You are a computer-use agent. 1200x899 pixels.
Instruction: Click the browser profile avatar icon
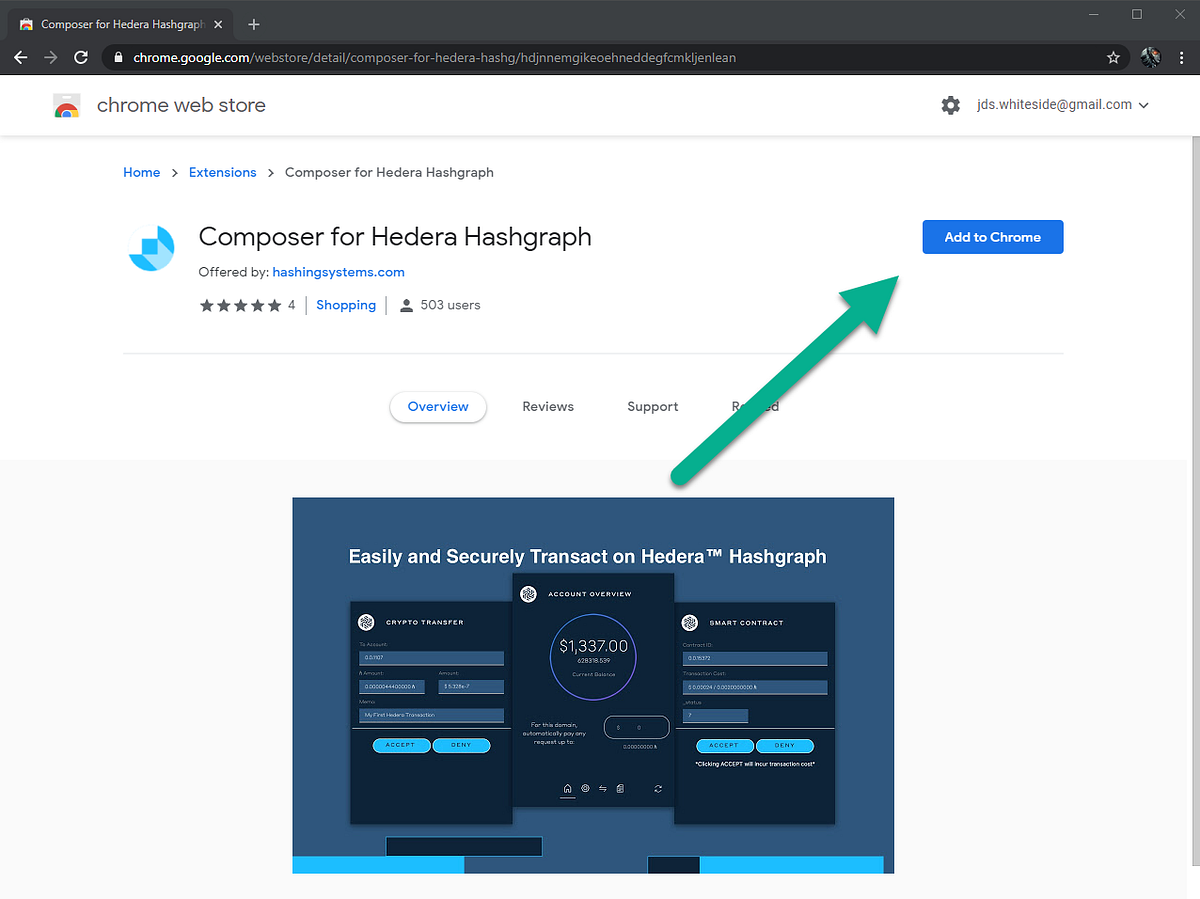pos(1150,57)
